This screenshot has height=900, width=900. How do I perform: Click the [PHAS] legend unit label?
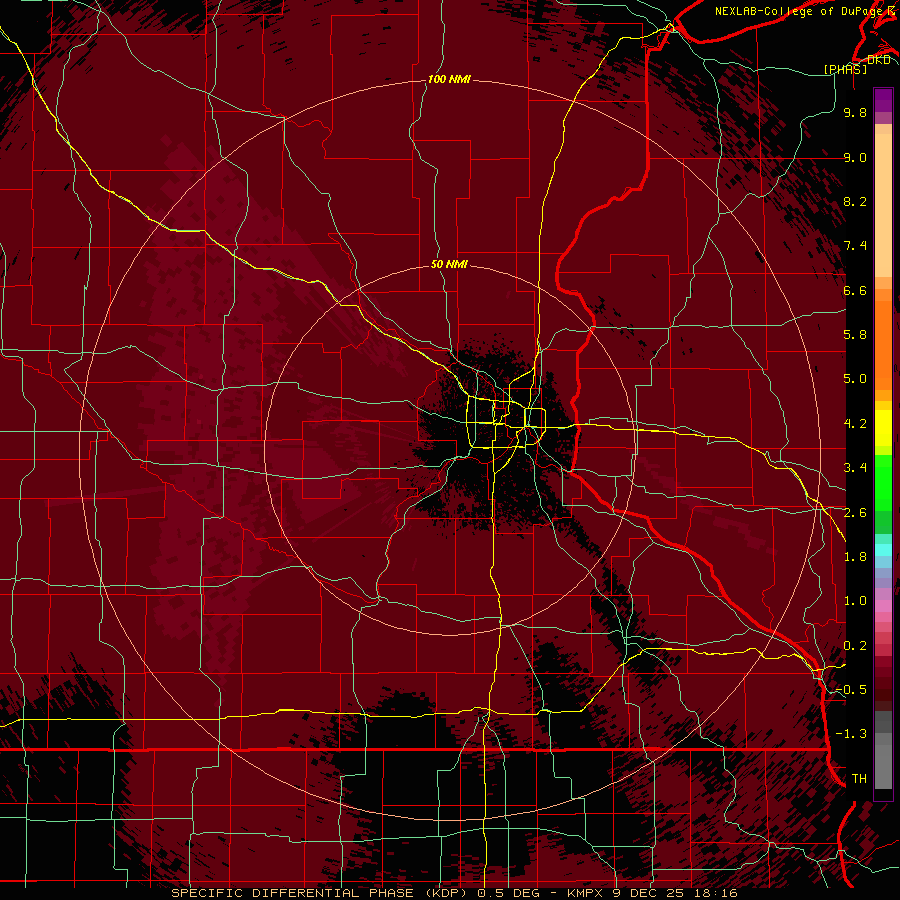[845, 69]
